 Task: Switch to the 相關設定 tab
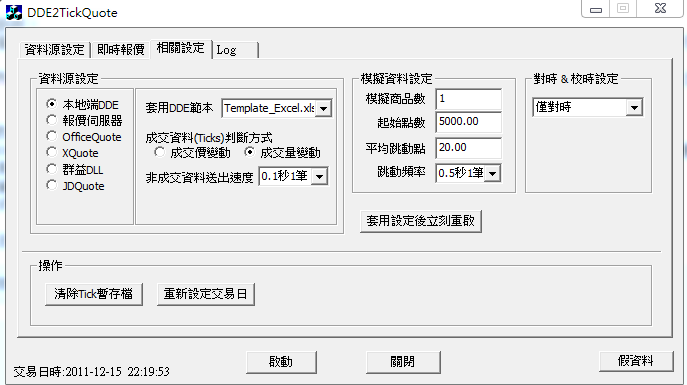[181, 48]
